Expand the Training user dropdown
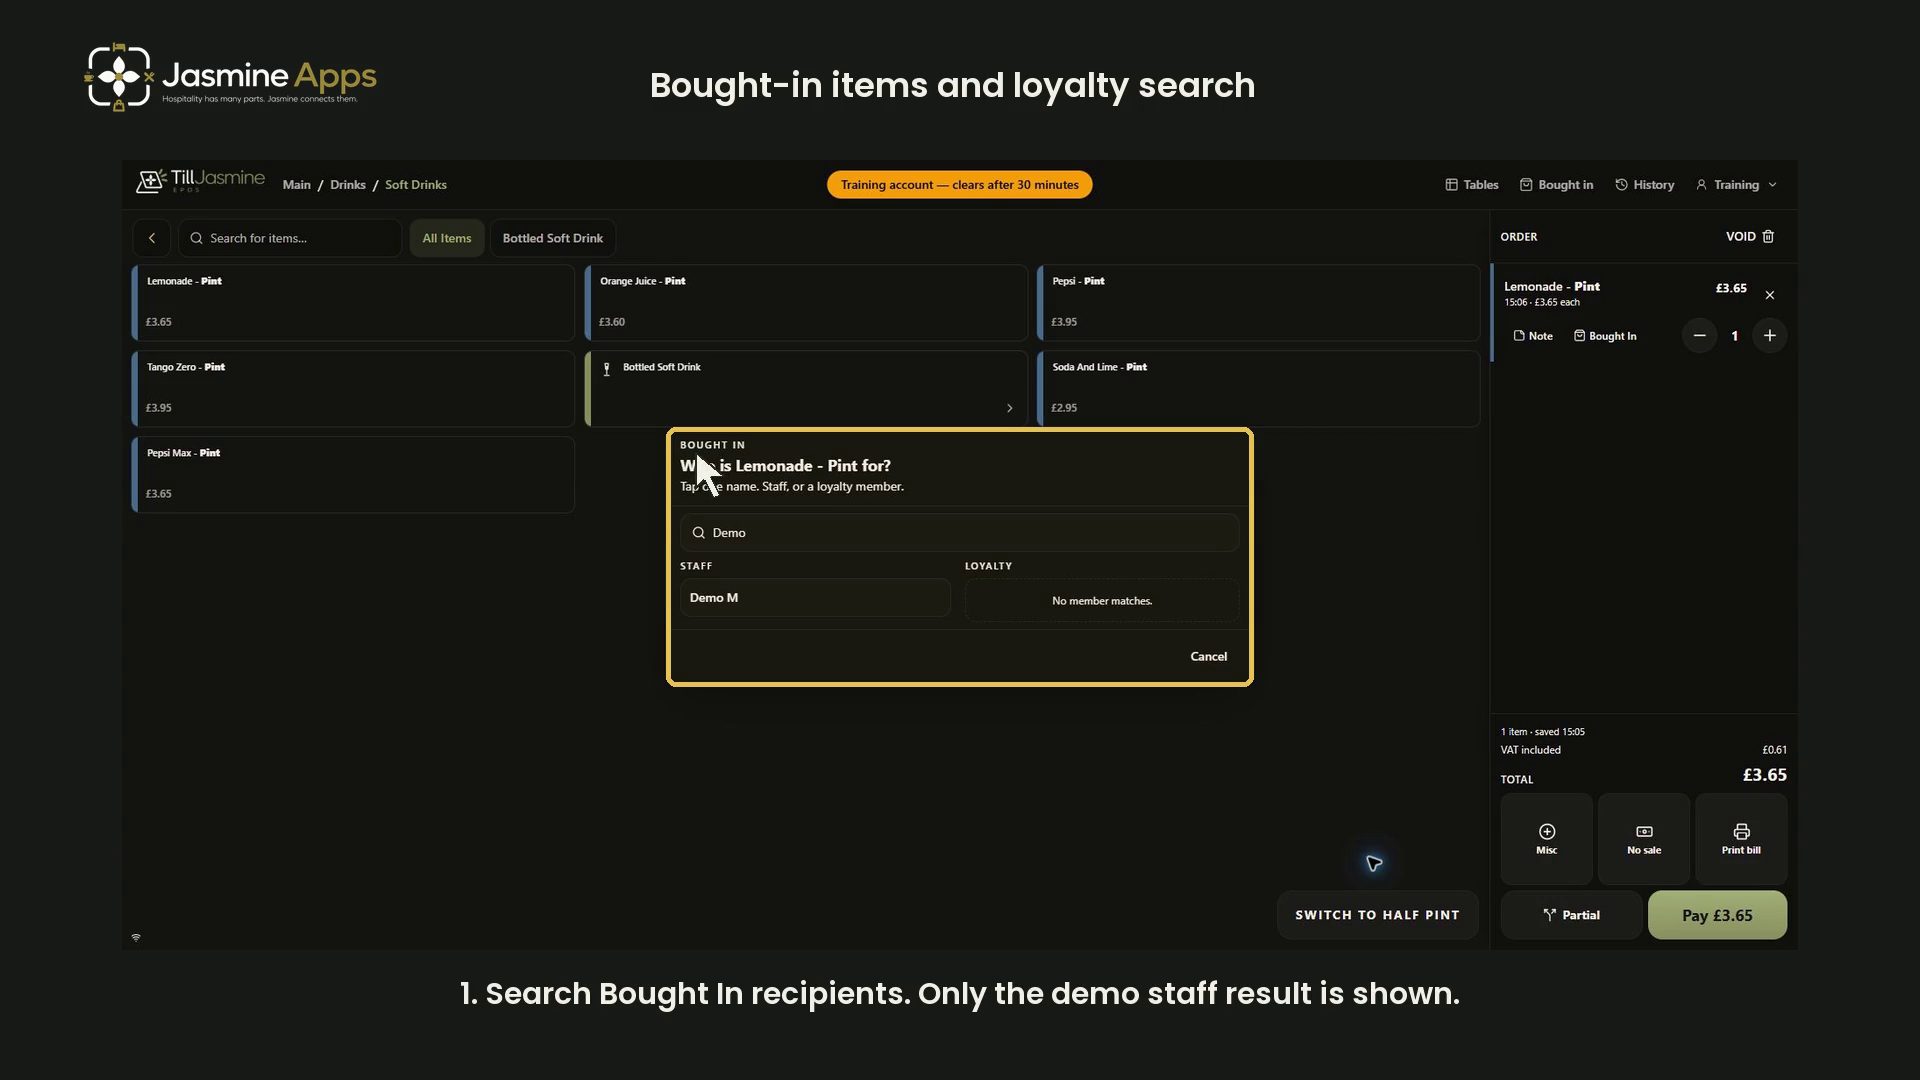Viewport: 1920px width, 1080px height. click(1736, 185)
